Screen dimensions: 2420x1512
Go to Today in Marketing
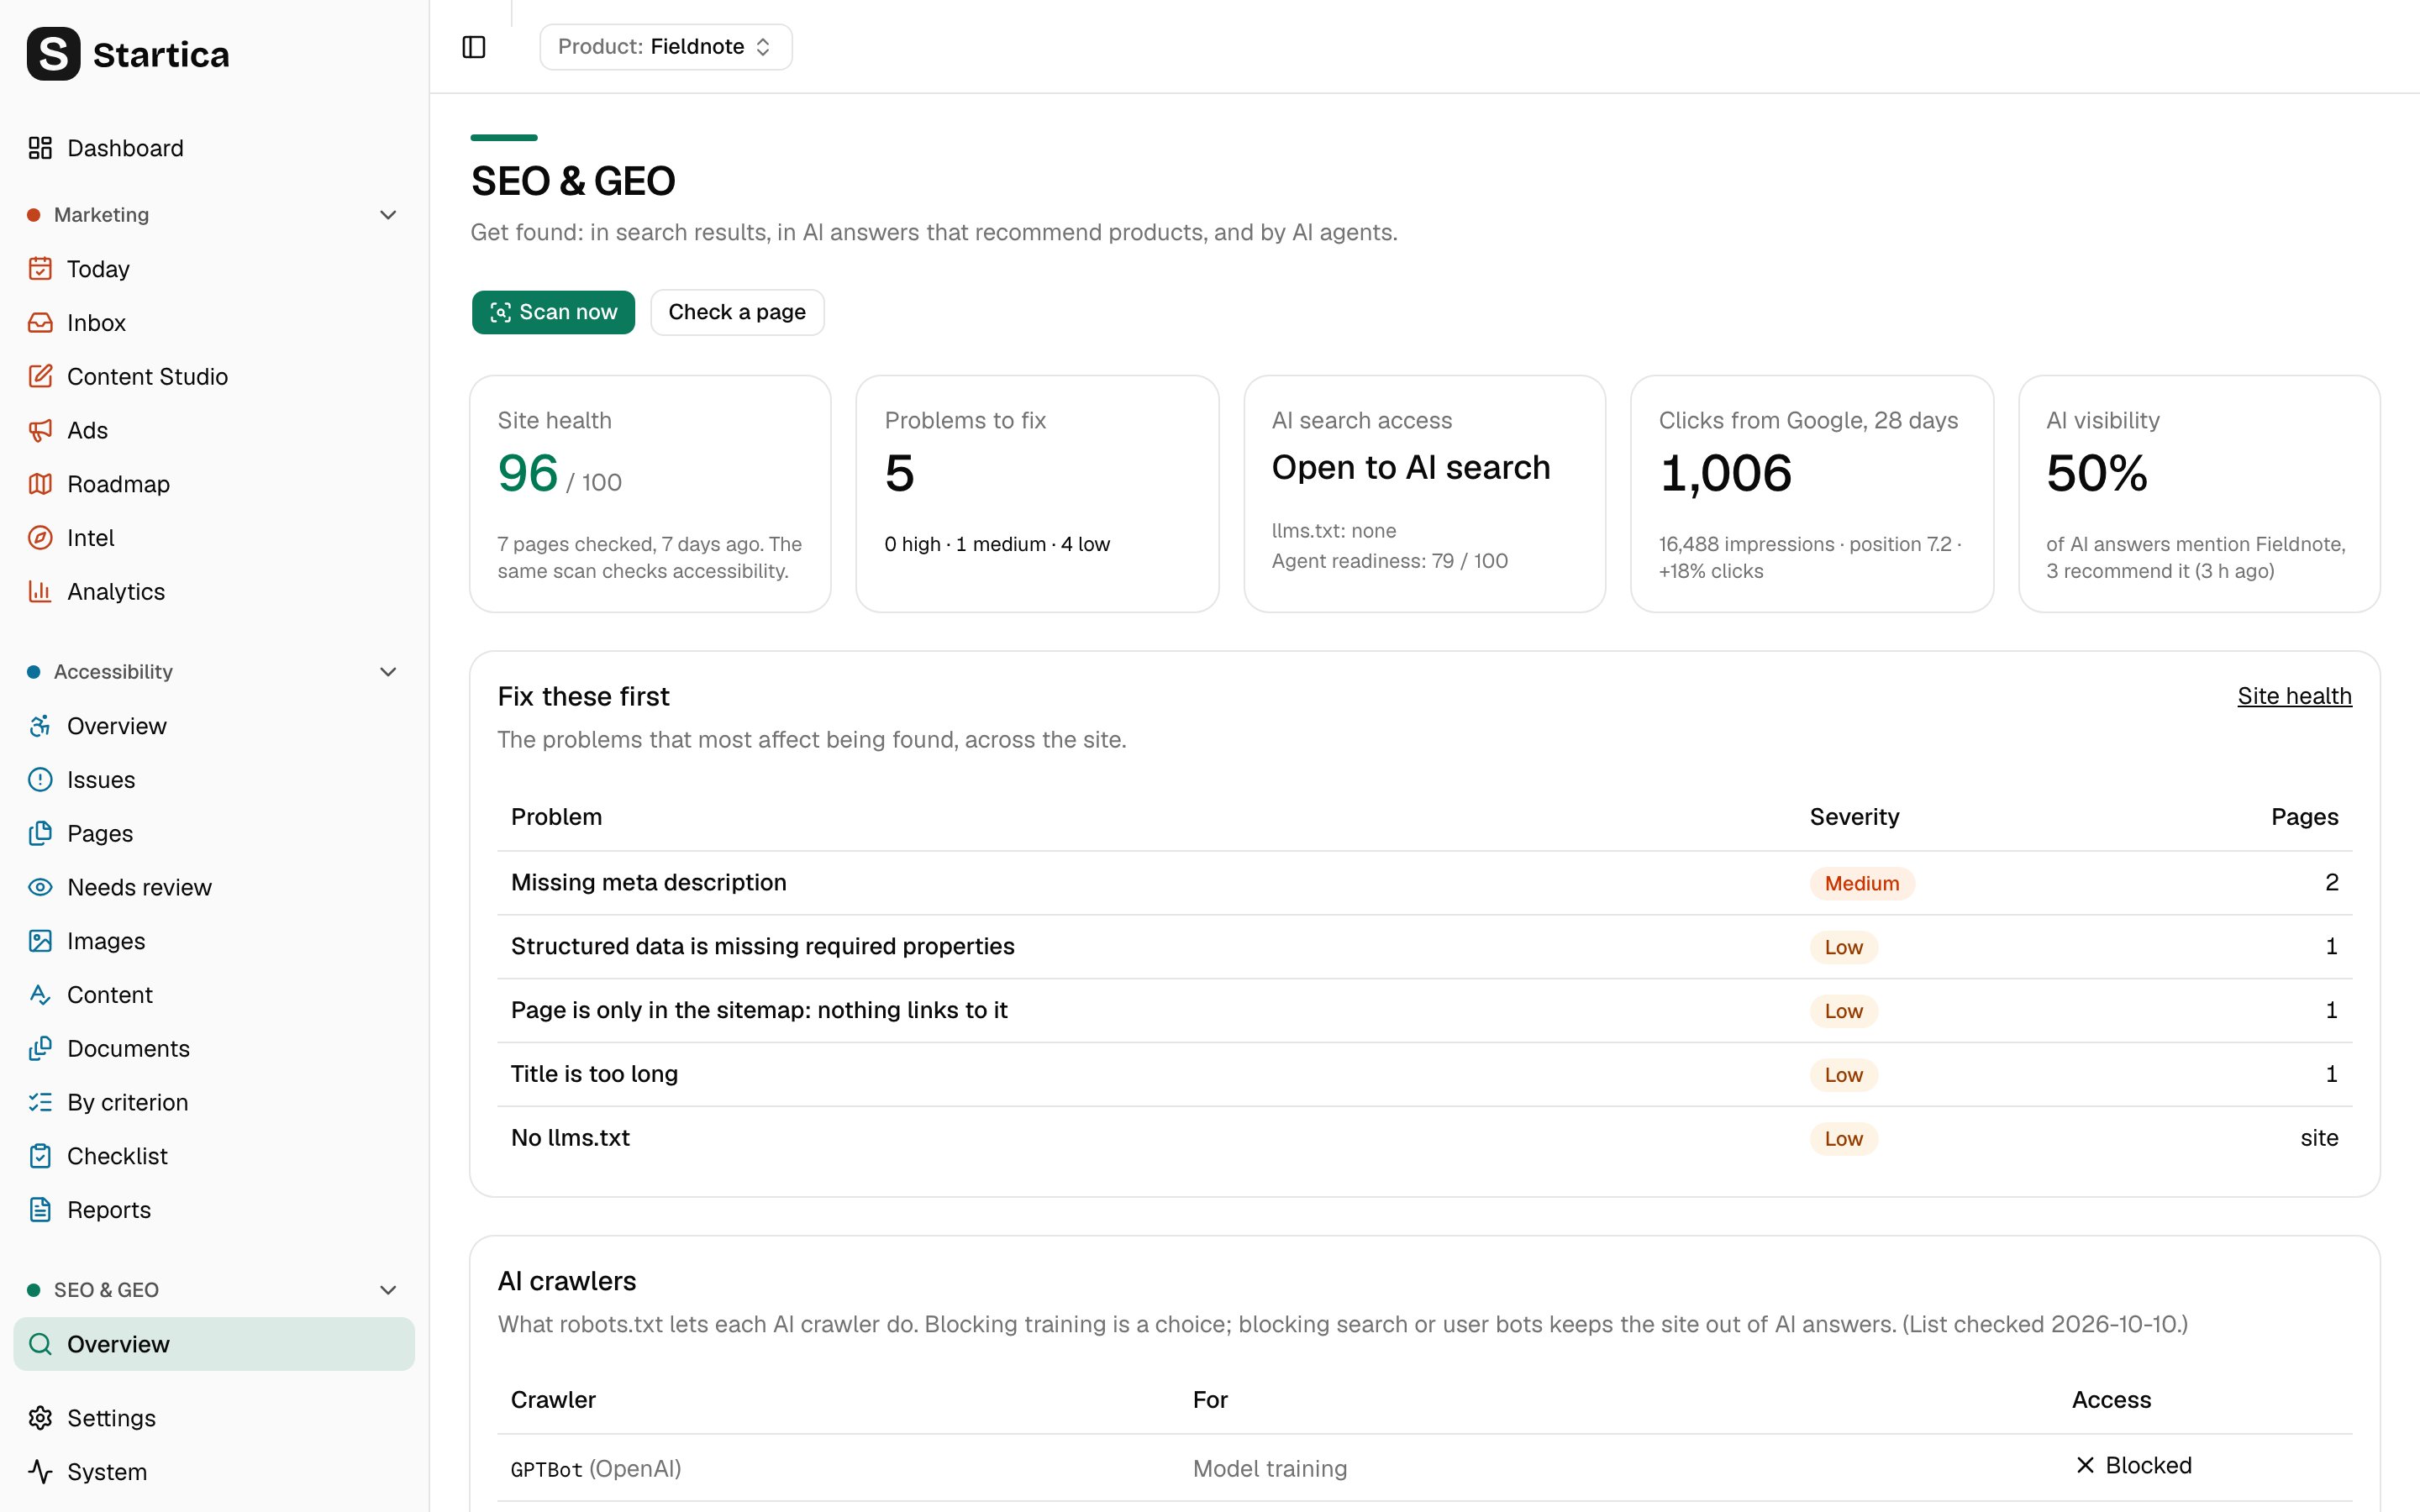click(x=214, y=269)
